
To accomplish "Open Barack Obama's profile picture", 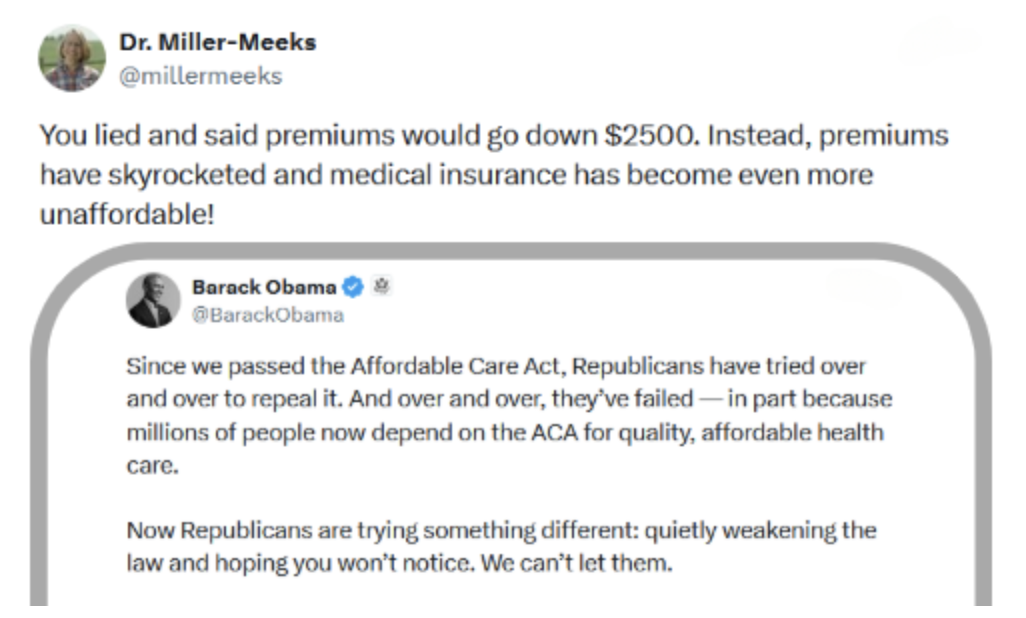I will pos(153,300).
